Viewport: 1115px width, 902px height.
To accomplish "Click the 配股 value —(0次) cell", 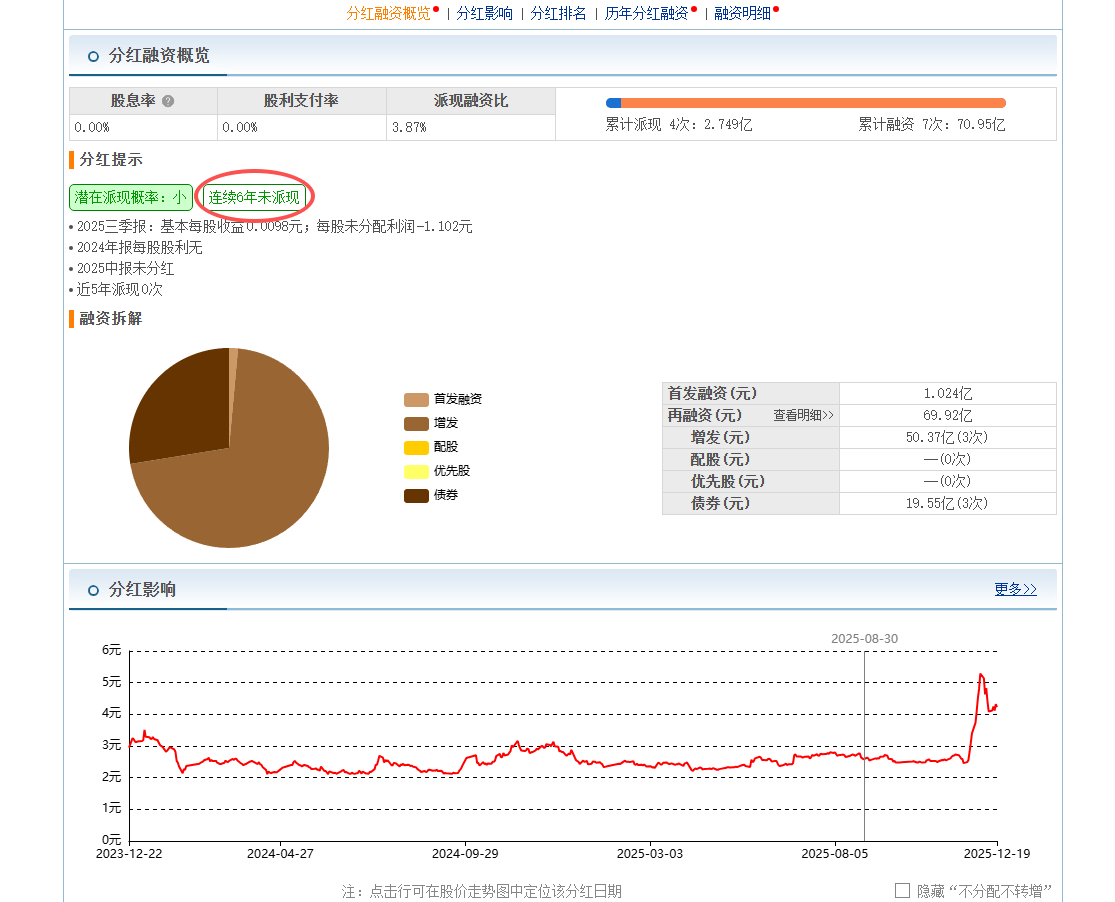I will (947, 460).
